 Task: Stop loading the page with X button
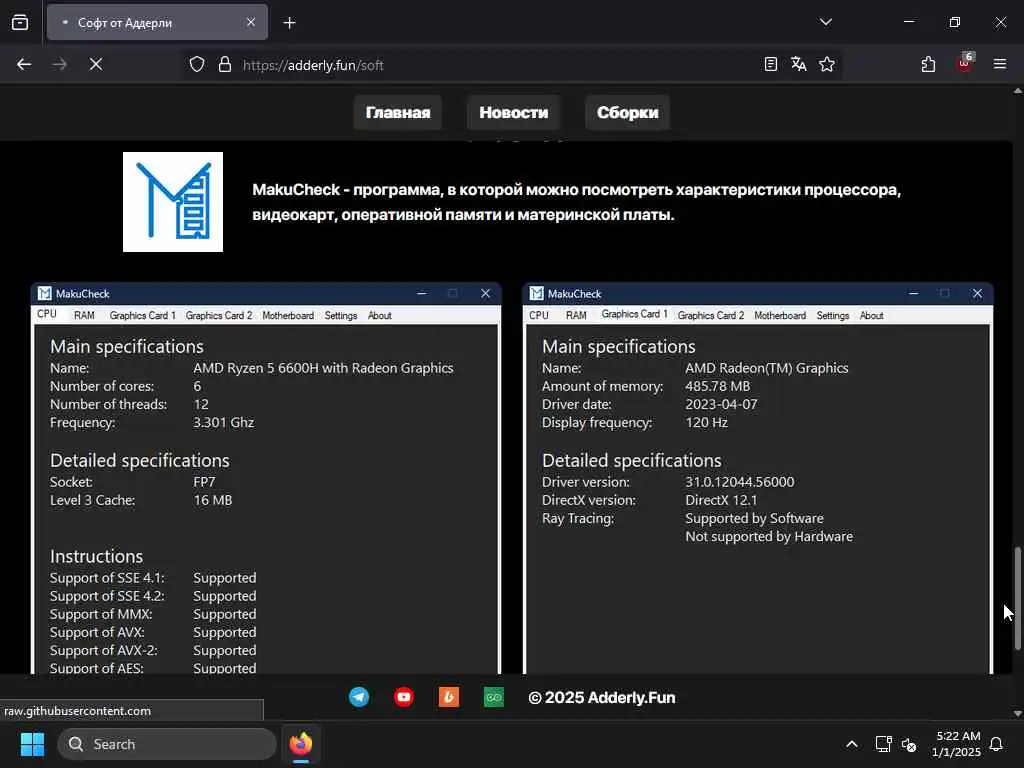(x=95, y=64)
